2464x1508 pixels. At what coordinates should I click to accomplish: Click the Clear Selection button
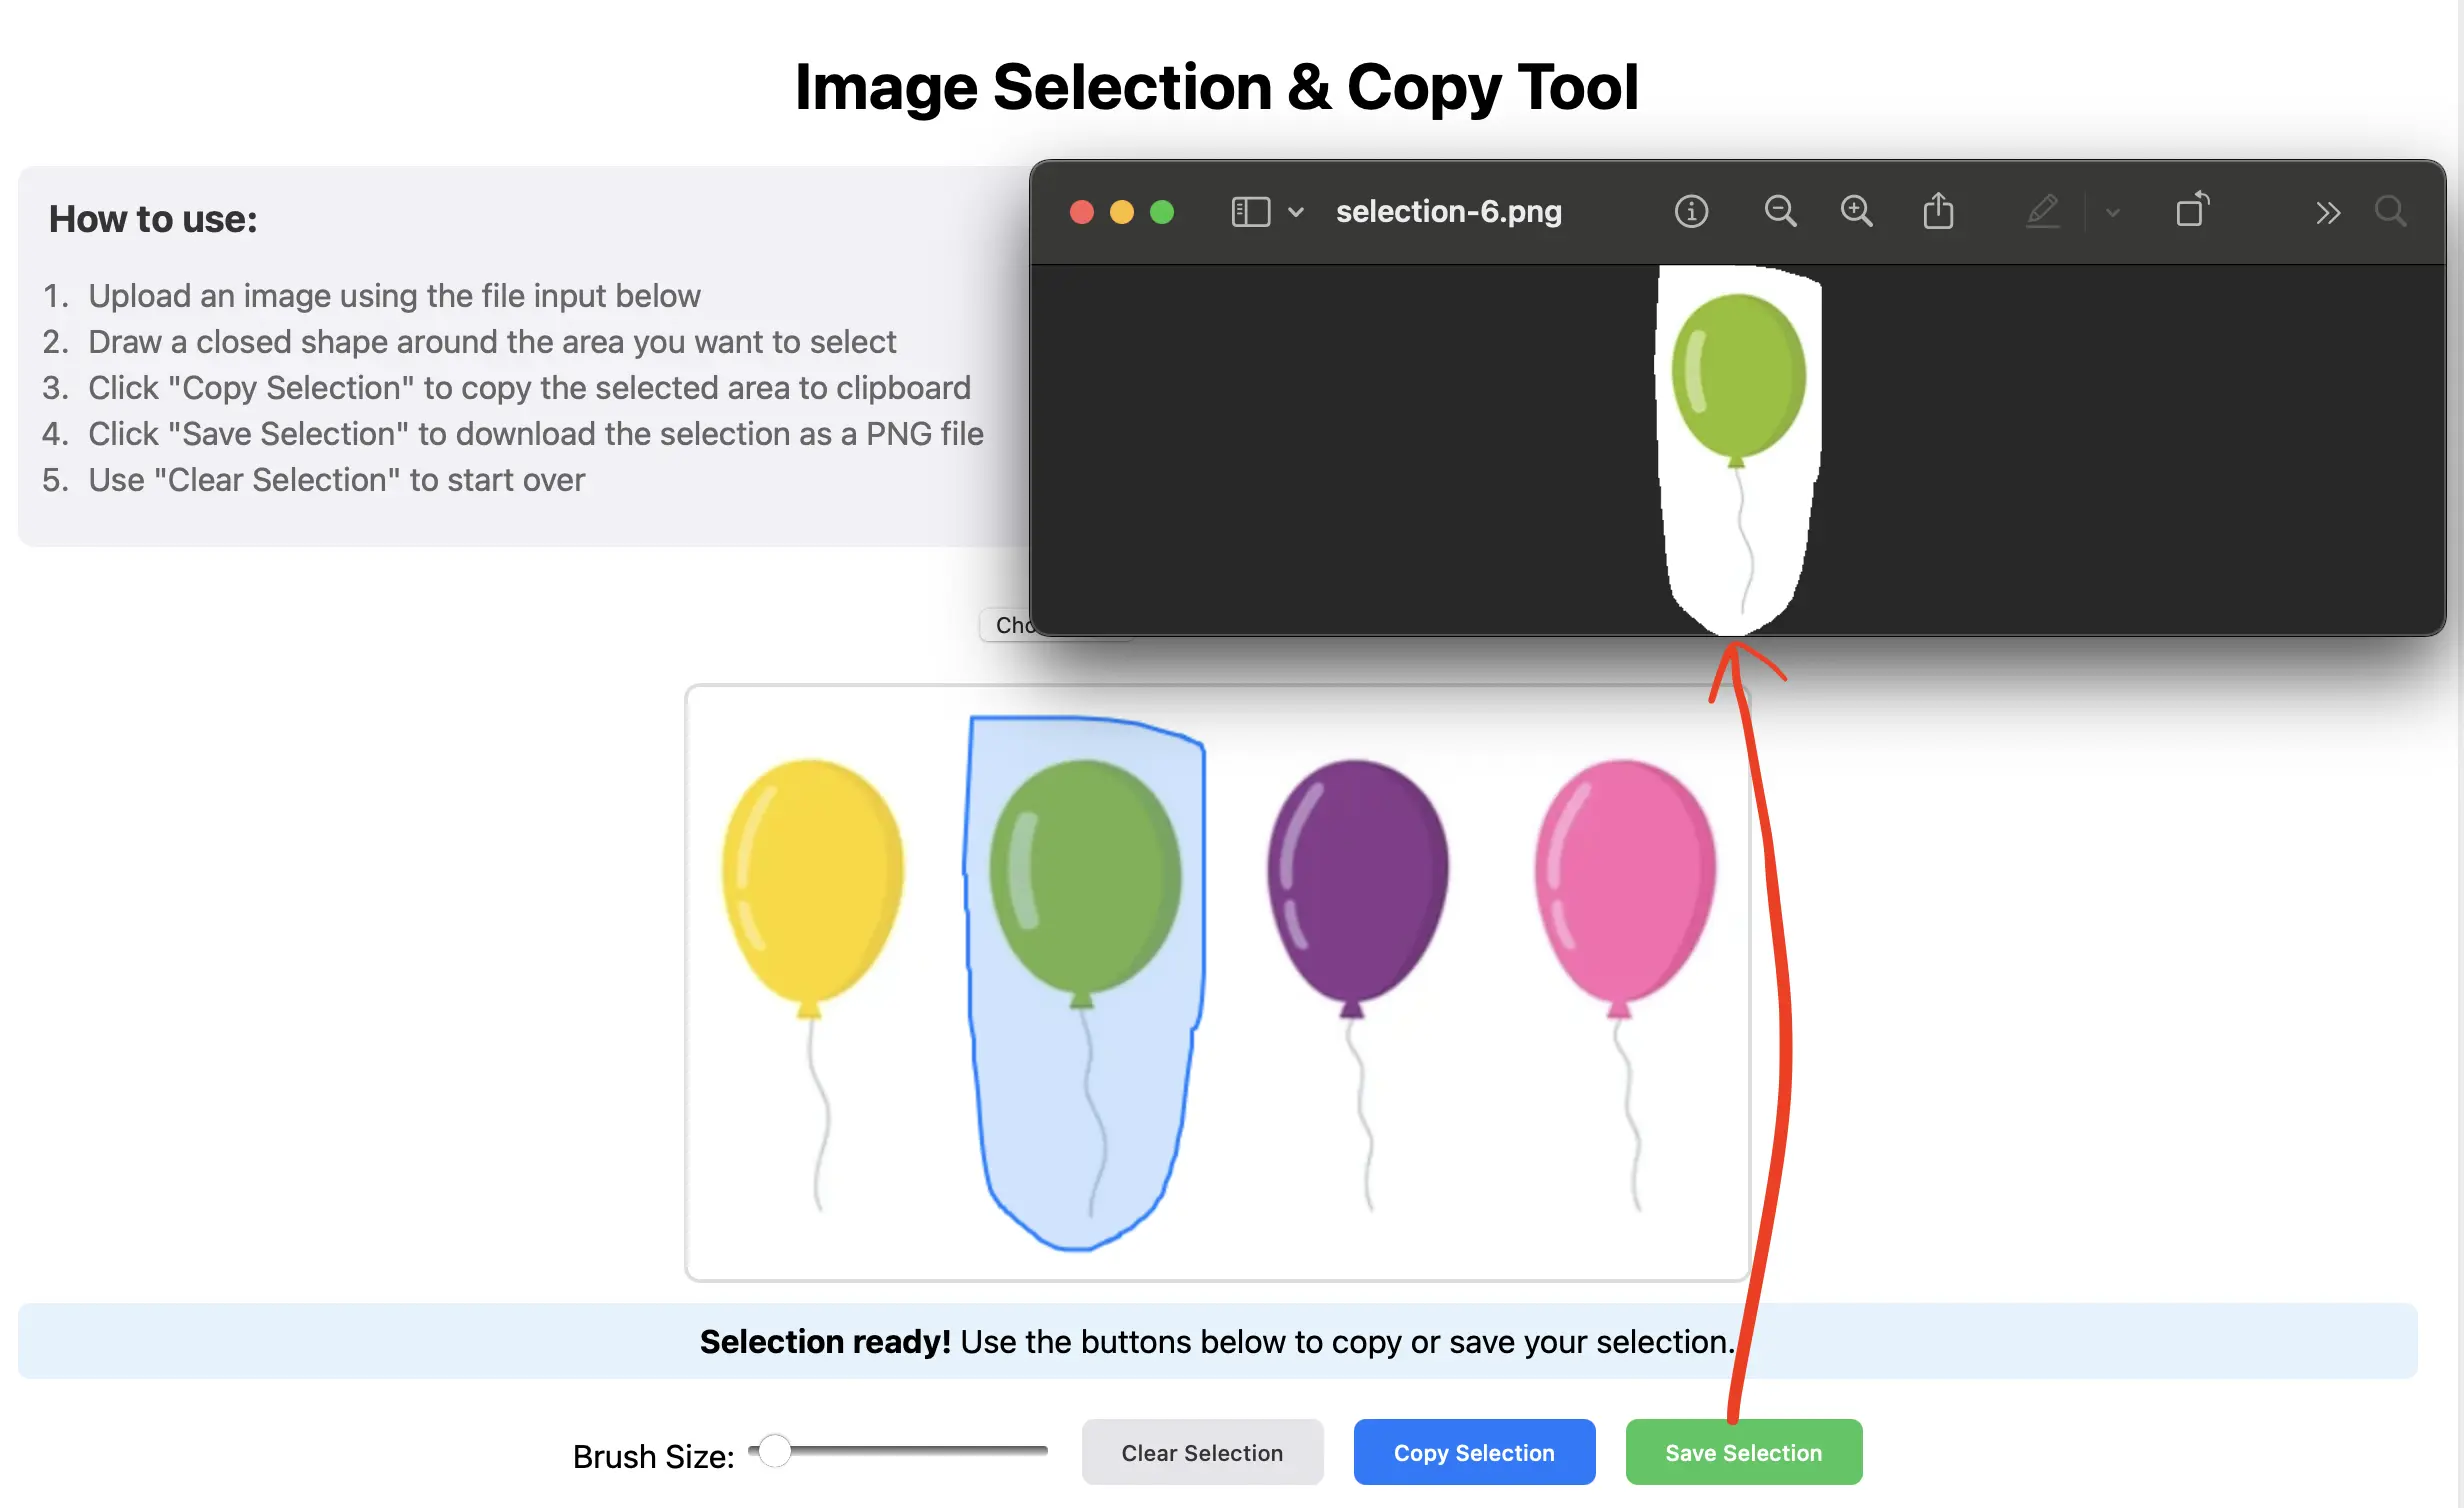[1202, 1452]
